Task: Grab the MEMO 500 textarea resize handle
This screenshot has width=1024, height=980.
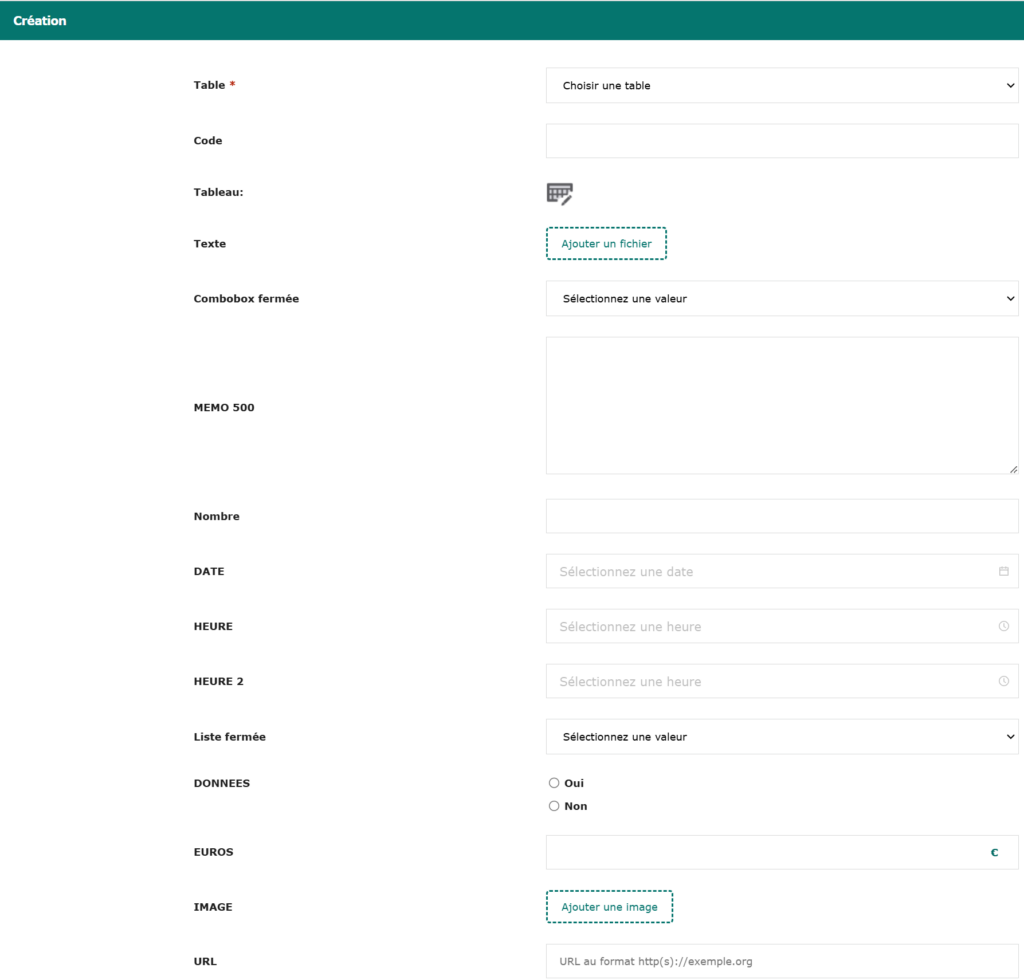Action: click(x=1013, y=469)
